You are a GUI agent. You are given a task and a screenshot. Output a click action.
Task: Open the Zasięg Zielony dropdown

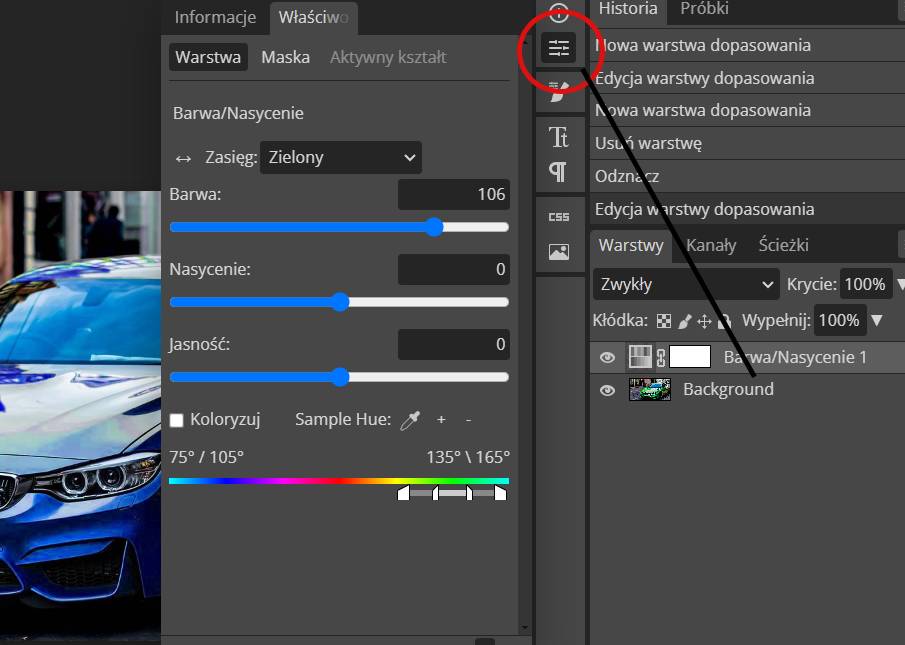(341, 158)
